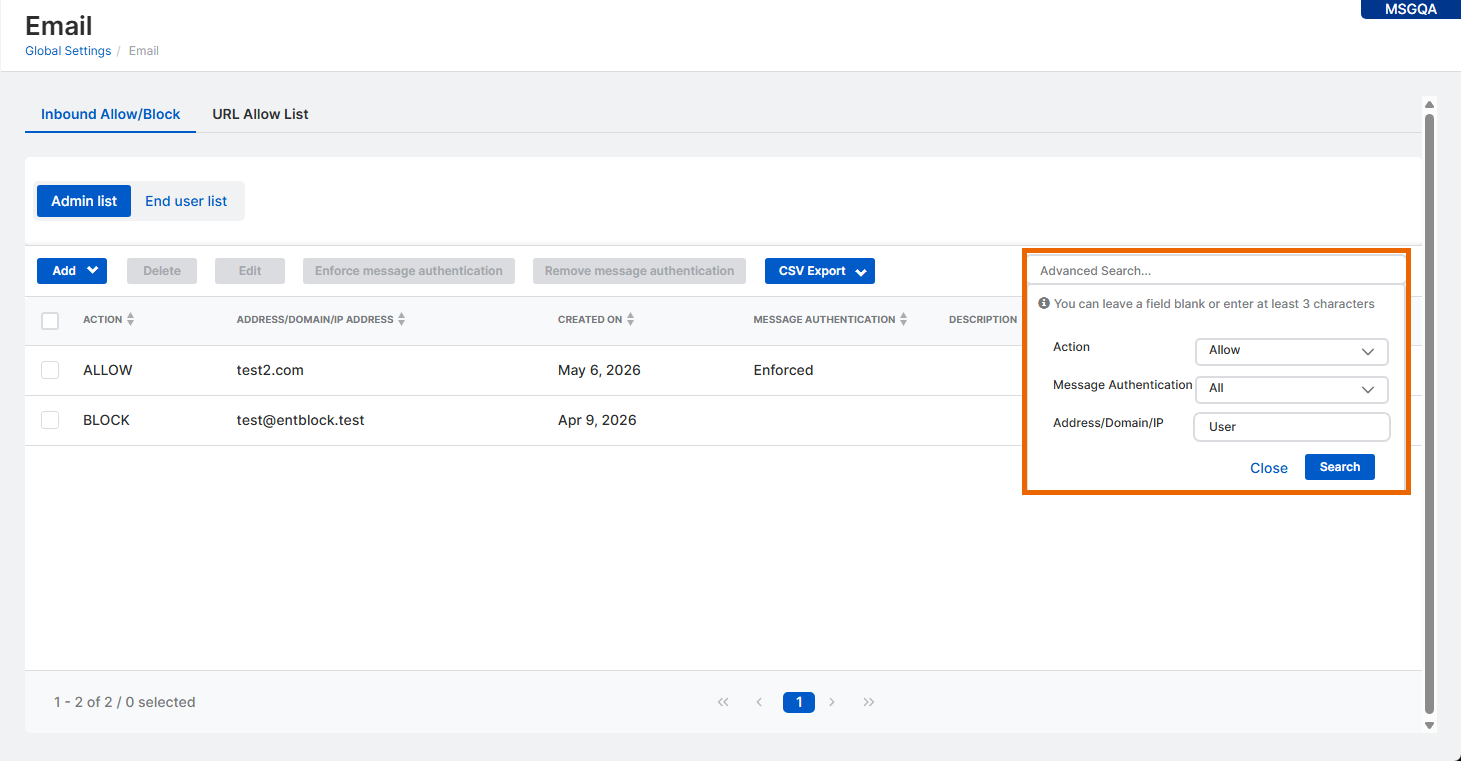Screen dimensions: 1461x761
Task: Switch to URL Allow List tab
Action: 260,114
